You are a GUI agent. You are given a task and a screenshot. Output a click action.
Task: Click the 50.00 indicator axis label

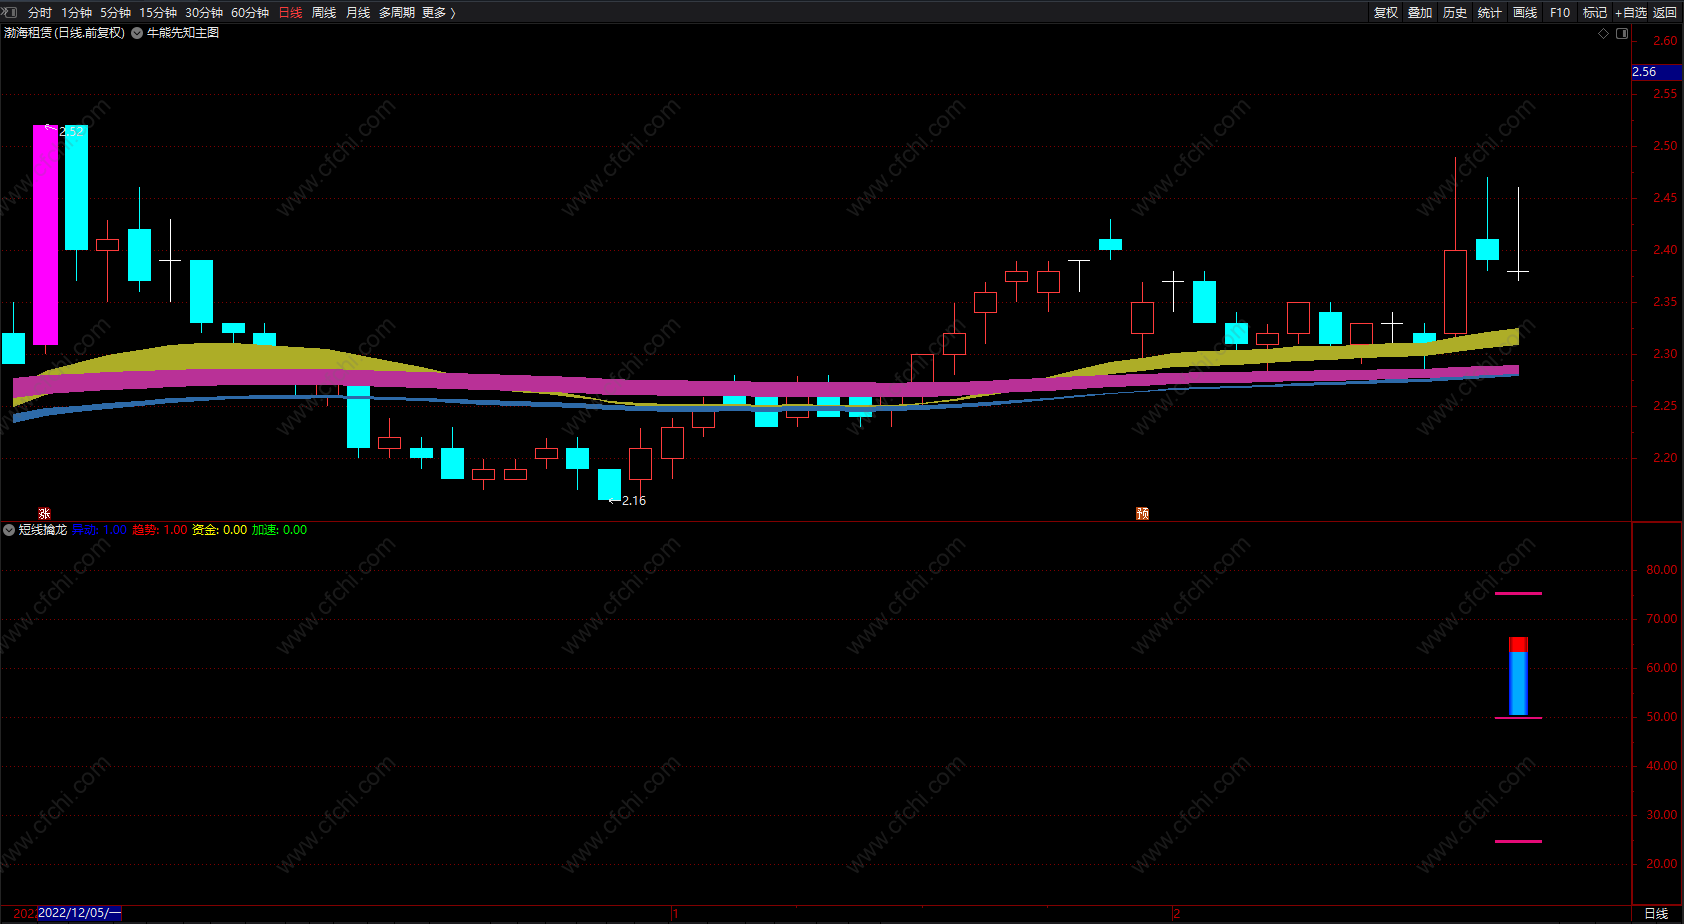pyautogui.click(x=1662, y=717)
